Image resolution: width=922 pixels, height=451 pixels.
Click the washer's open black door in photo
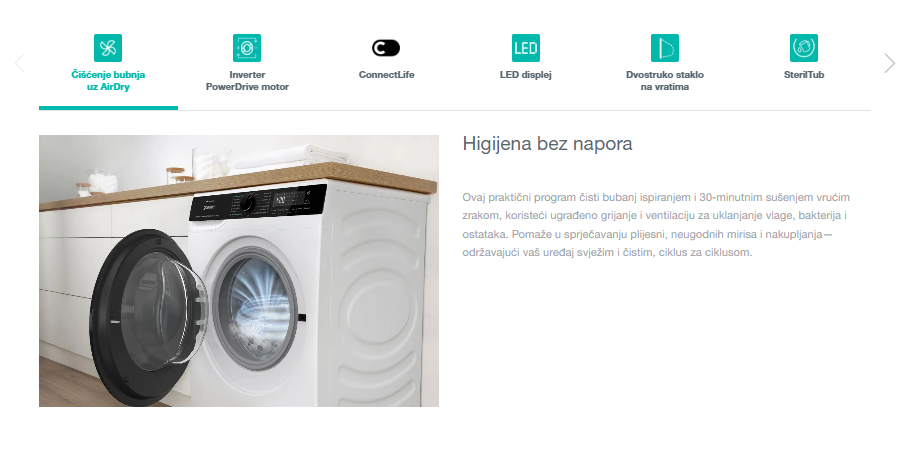[x=147, y=318]
